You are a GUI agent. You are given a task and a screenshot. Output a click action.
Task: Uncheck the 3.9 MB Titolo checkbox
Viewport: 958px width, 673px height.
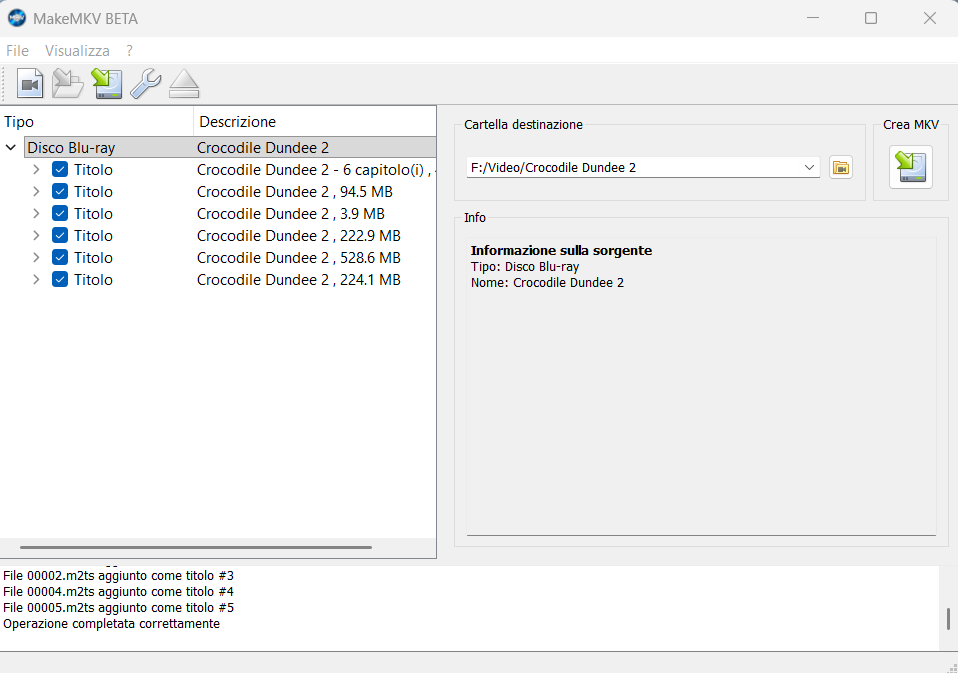click(60, 214)
